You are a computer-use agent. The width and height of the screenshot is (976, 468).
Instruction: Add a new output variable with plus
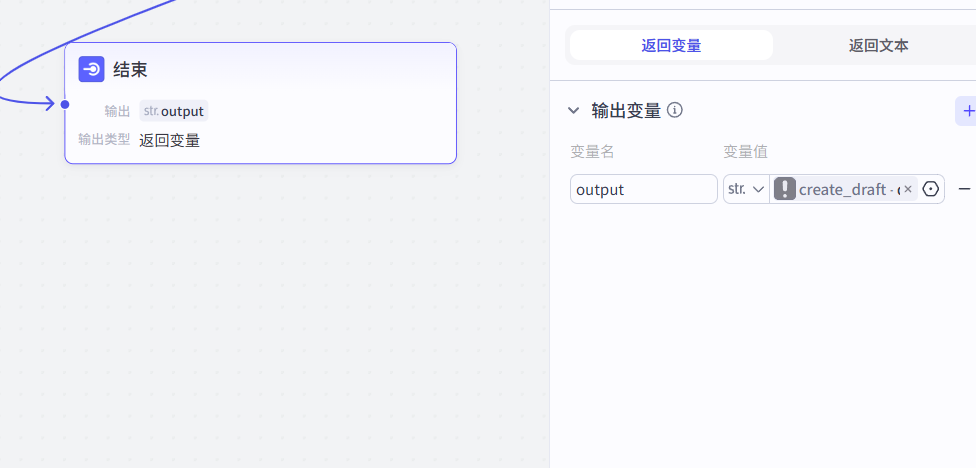tap(967, 110)
